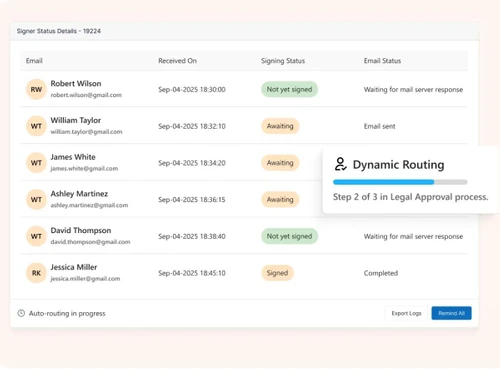Click the Dynamic Routing person icon
This screenshot has width=500, height=375.
pyautogui.click(x=340, y=164)
